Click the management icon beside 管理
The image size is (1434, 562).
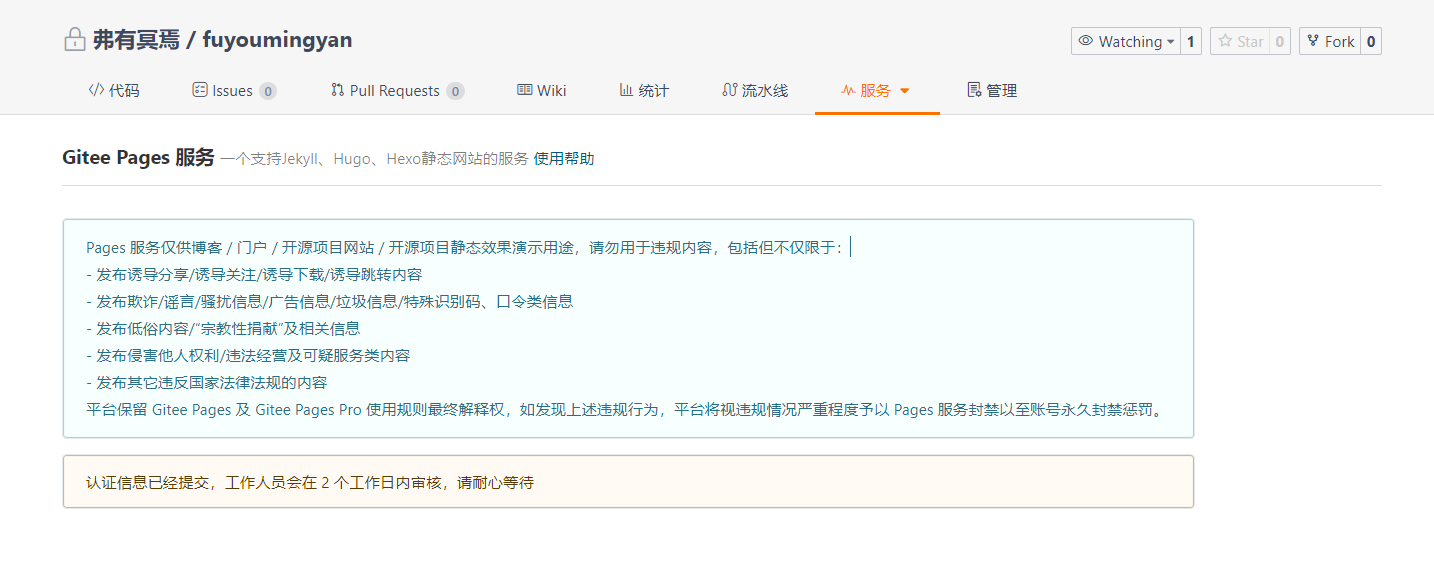tap(974, 90)
